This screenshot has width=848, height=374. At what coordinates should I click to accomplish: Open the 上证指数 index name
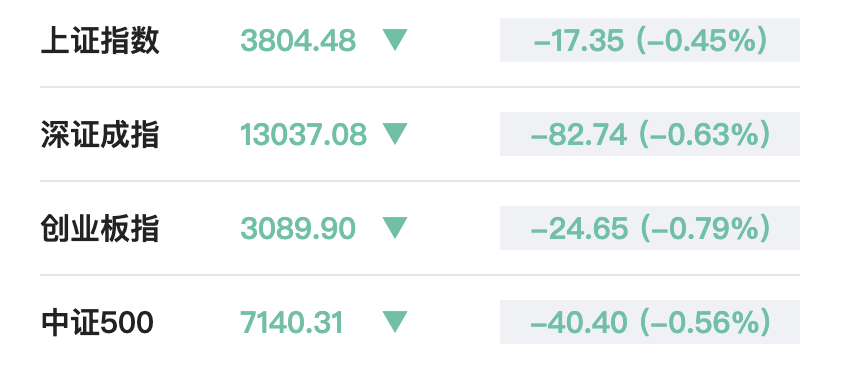pos(100,41)
